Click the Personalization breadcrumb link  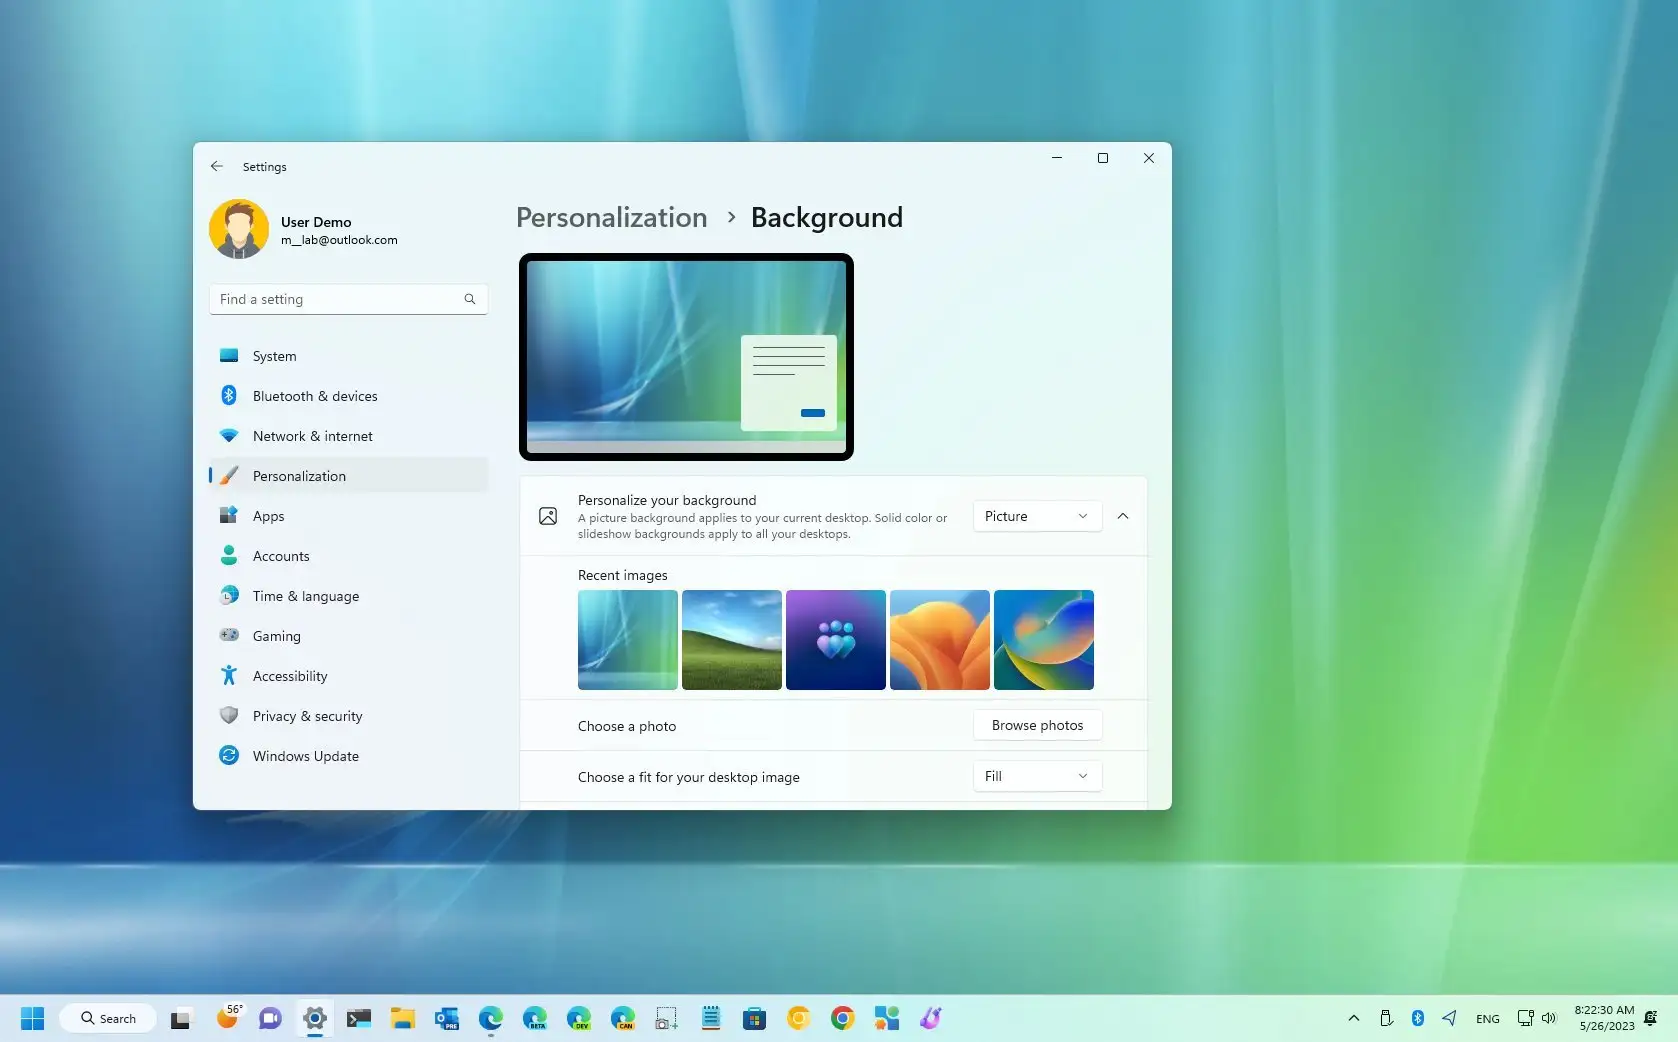(x=611, y=217)
